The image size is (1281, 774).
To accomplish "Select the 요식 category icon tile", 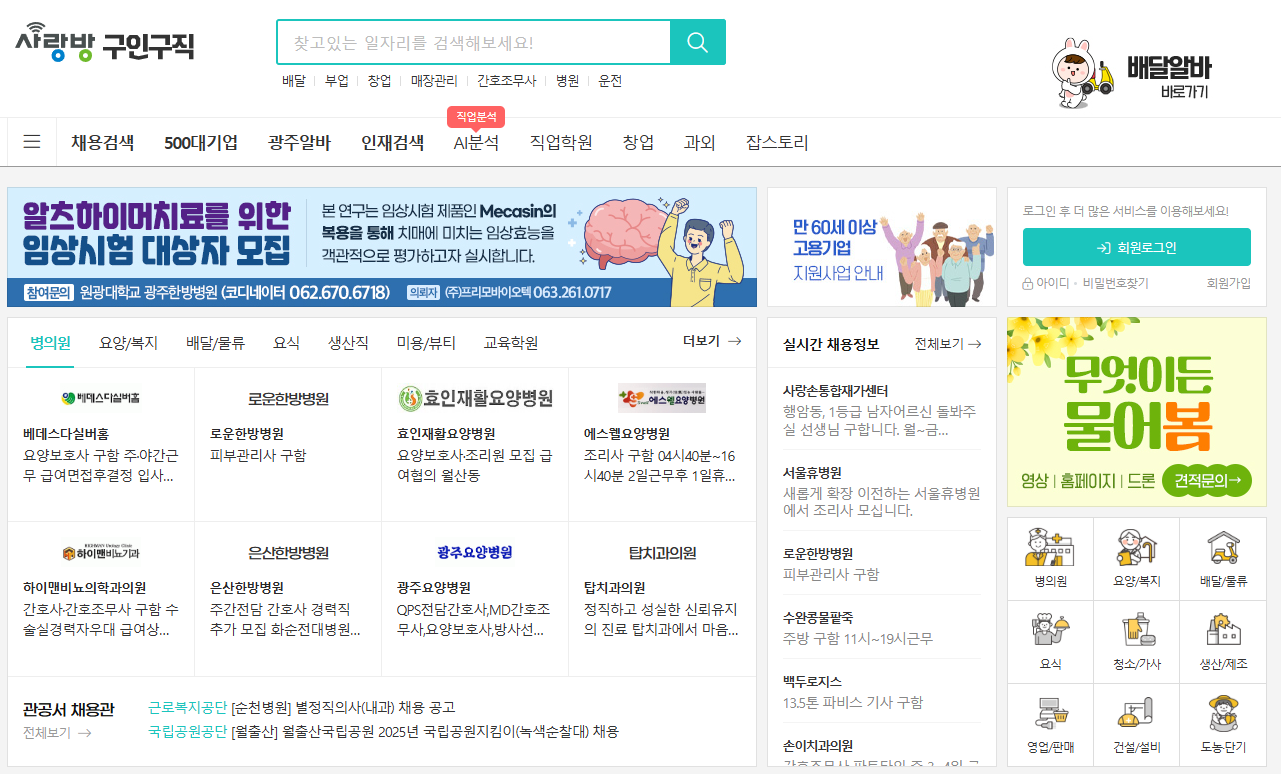I will point(1050,641).
